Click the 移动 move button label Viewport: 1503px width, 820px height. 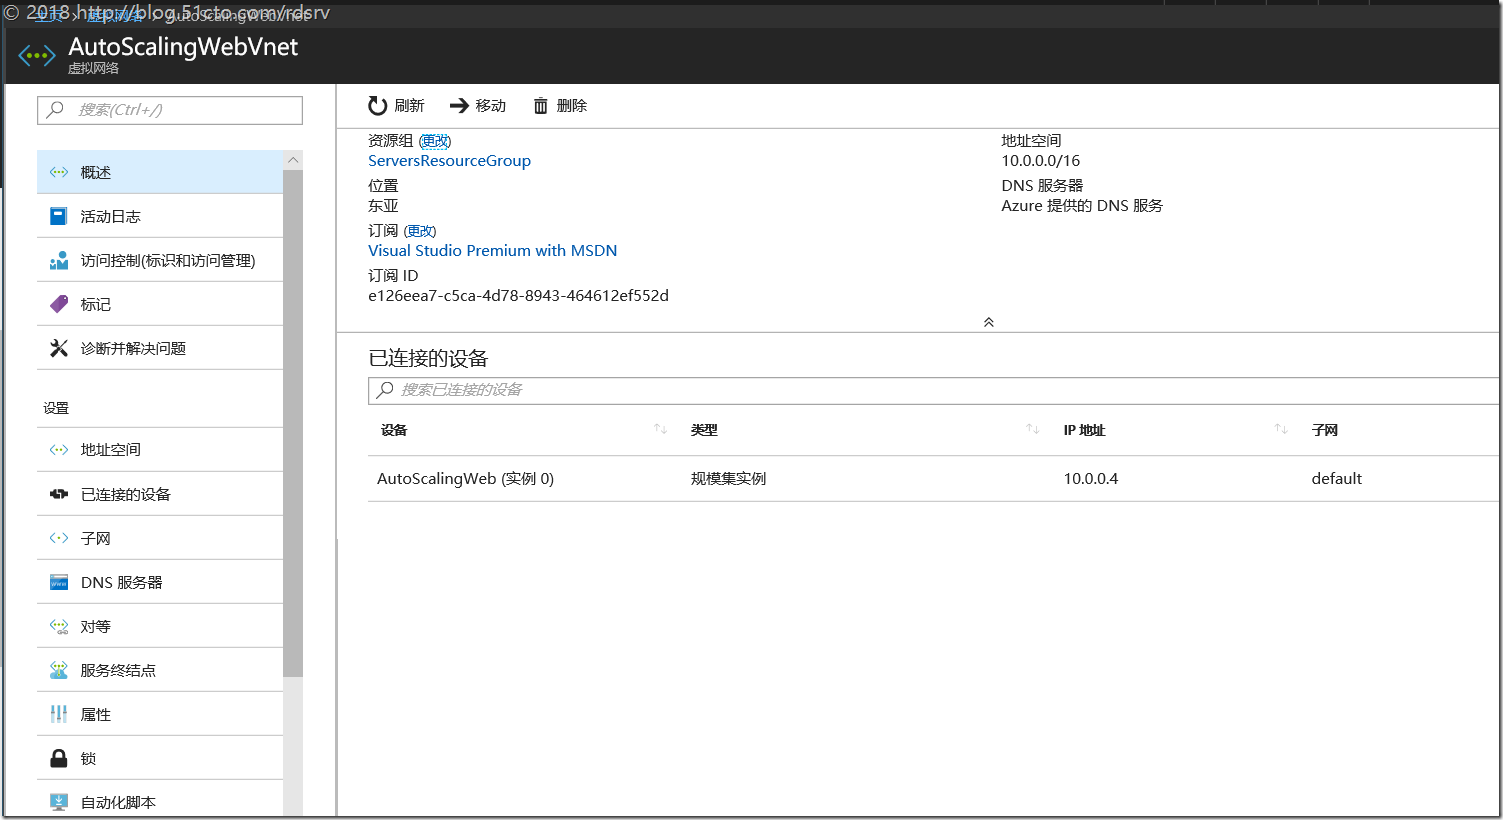(x=490, y=106)
